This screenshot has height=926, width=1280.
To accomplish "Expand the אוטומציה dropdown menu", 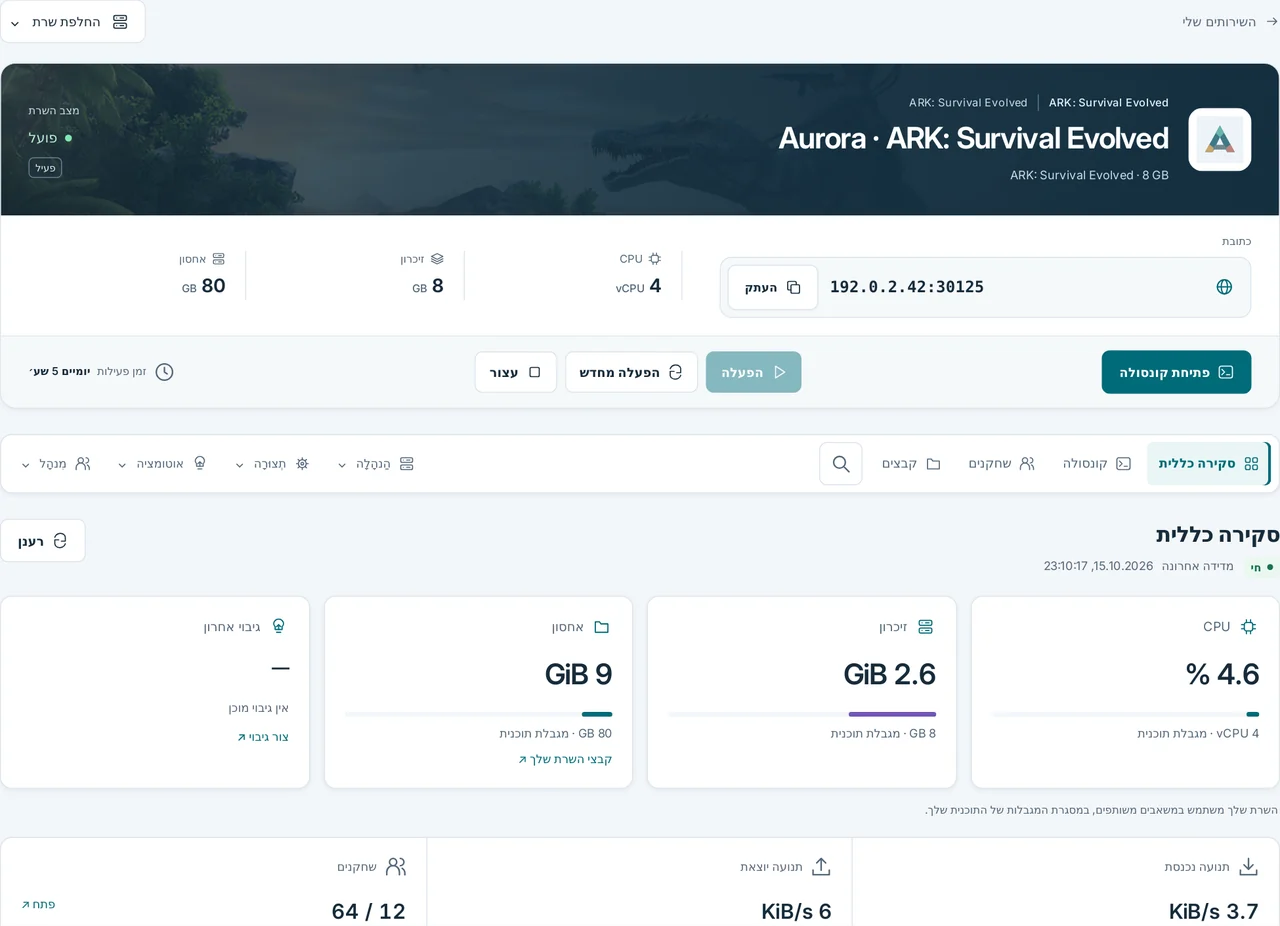I will pyautogui.click(x=162, y=464).
